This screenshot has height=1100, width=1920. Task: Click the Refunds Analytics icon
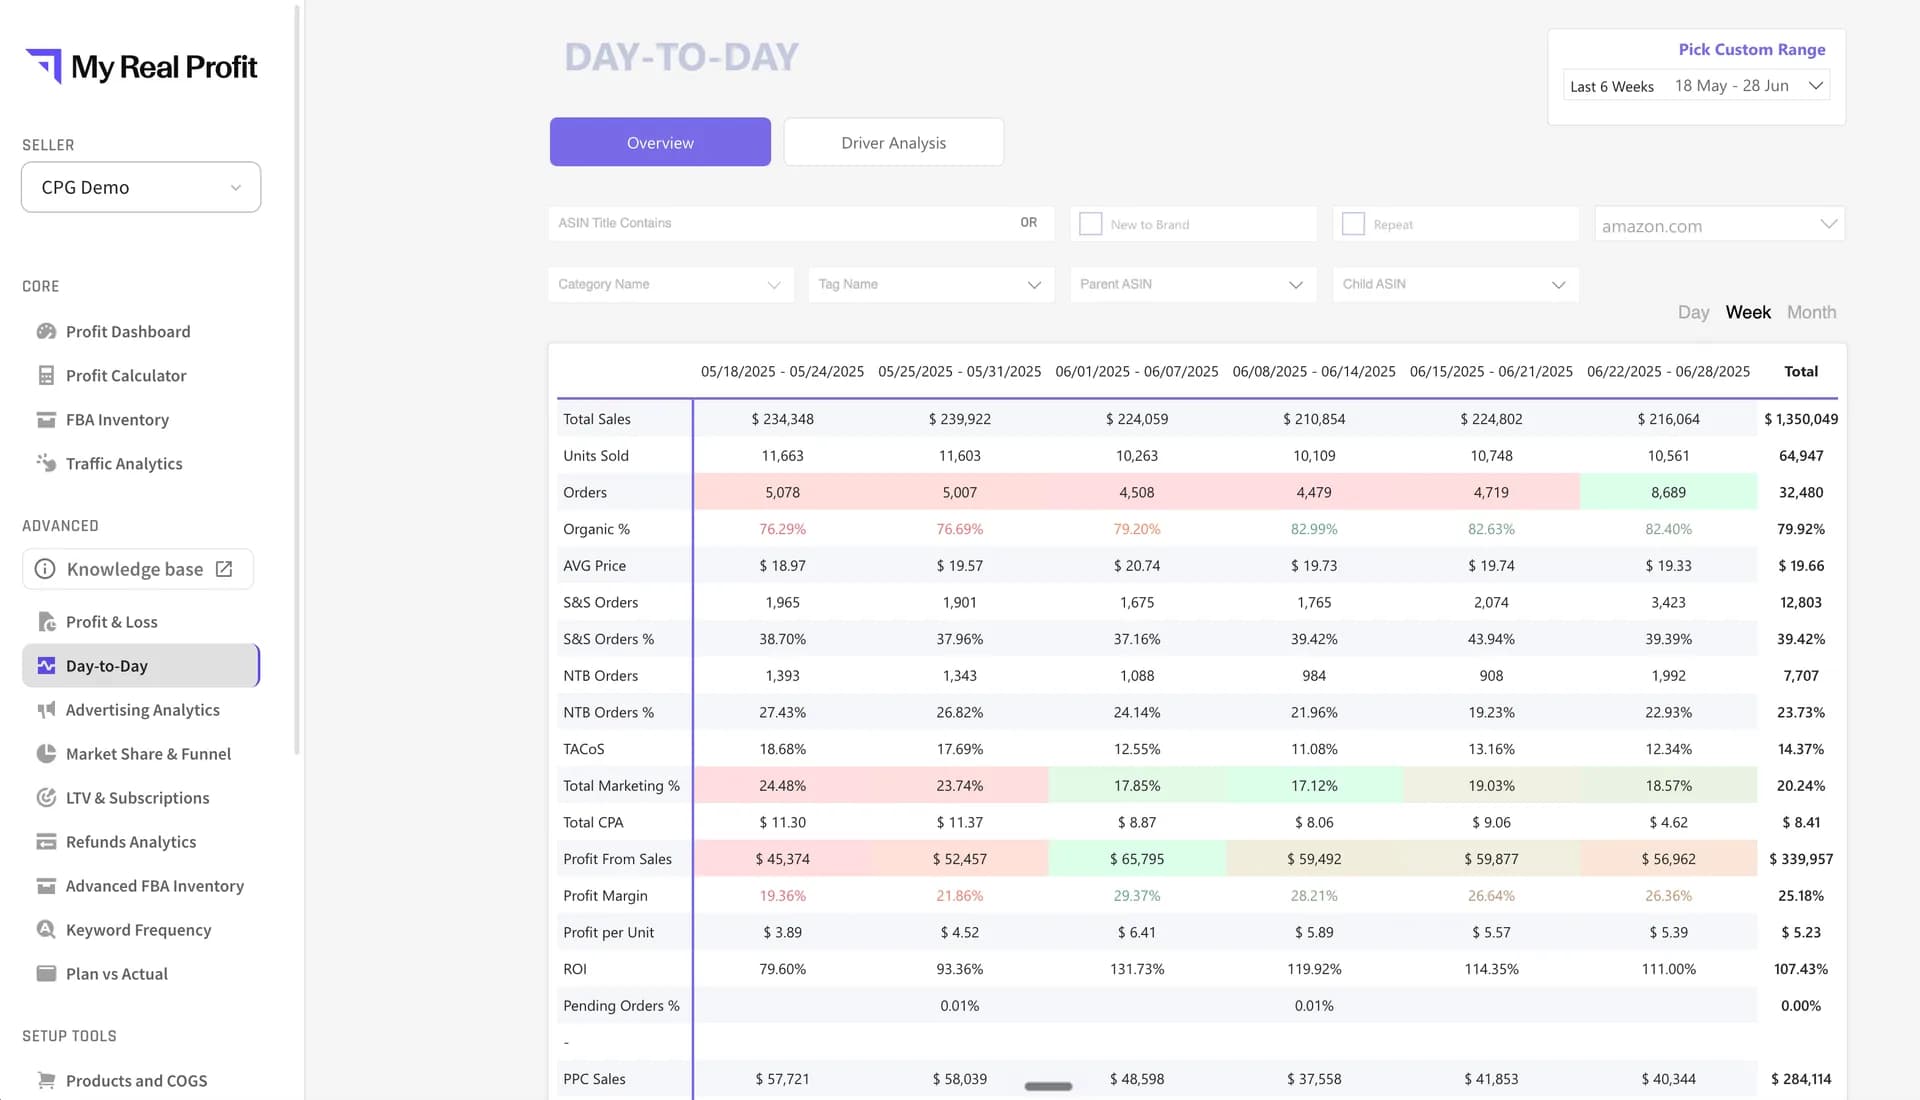46,841
